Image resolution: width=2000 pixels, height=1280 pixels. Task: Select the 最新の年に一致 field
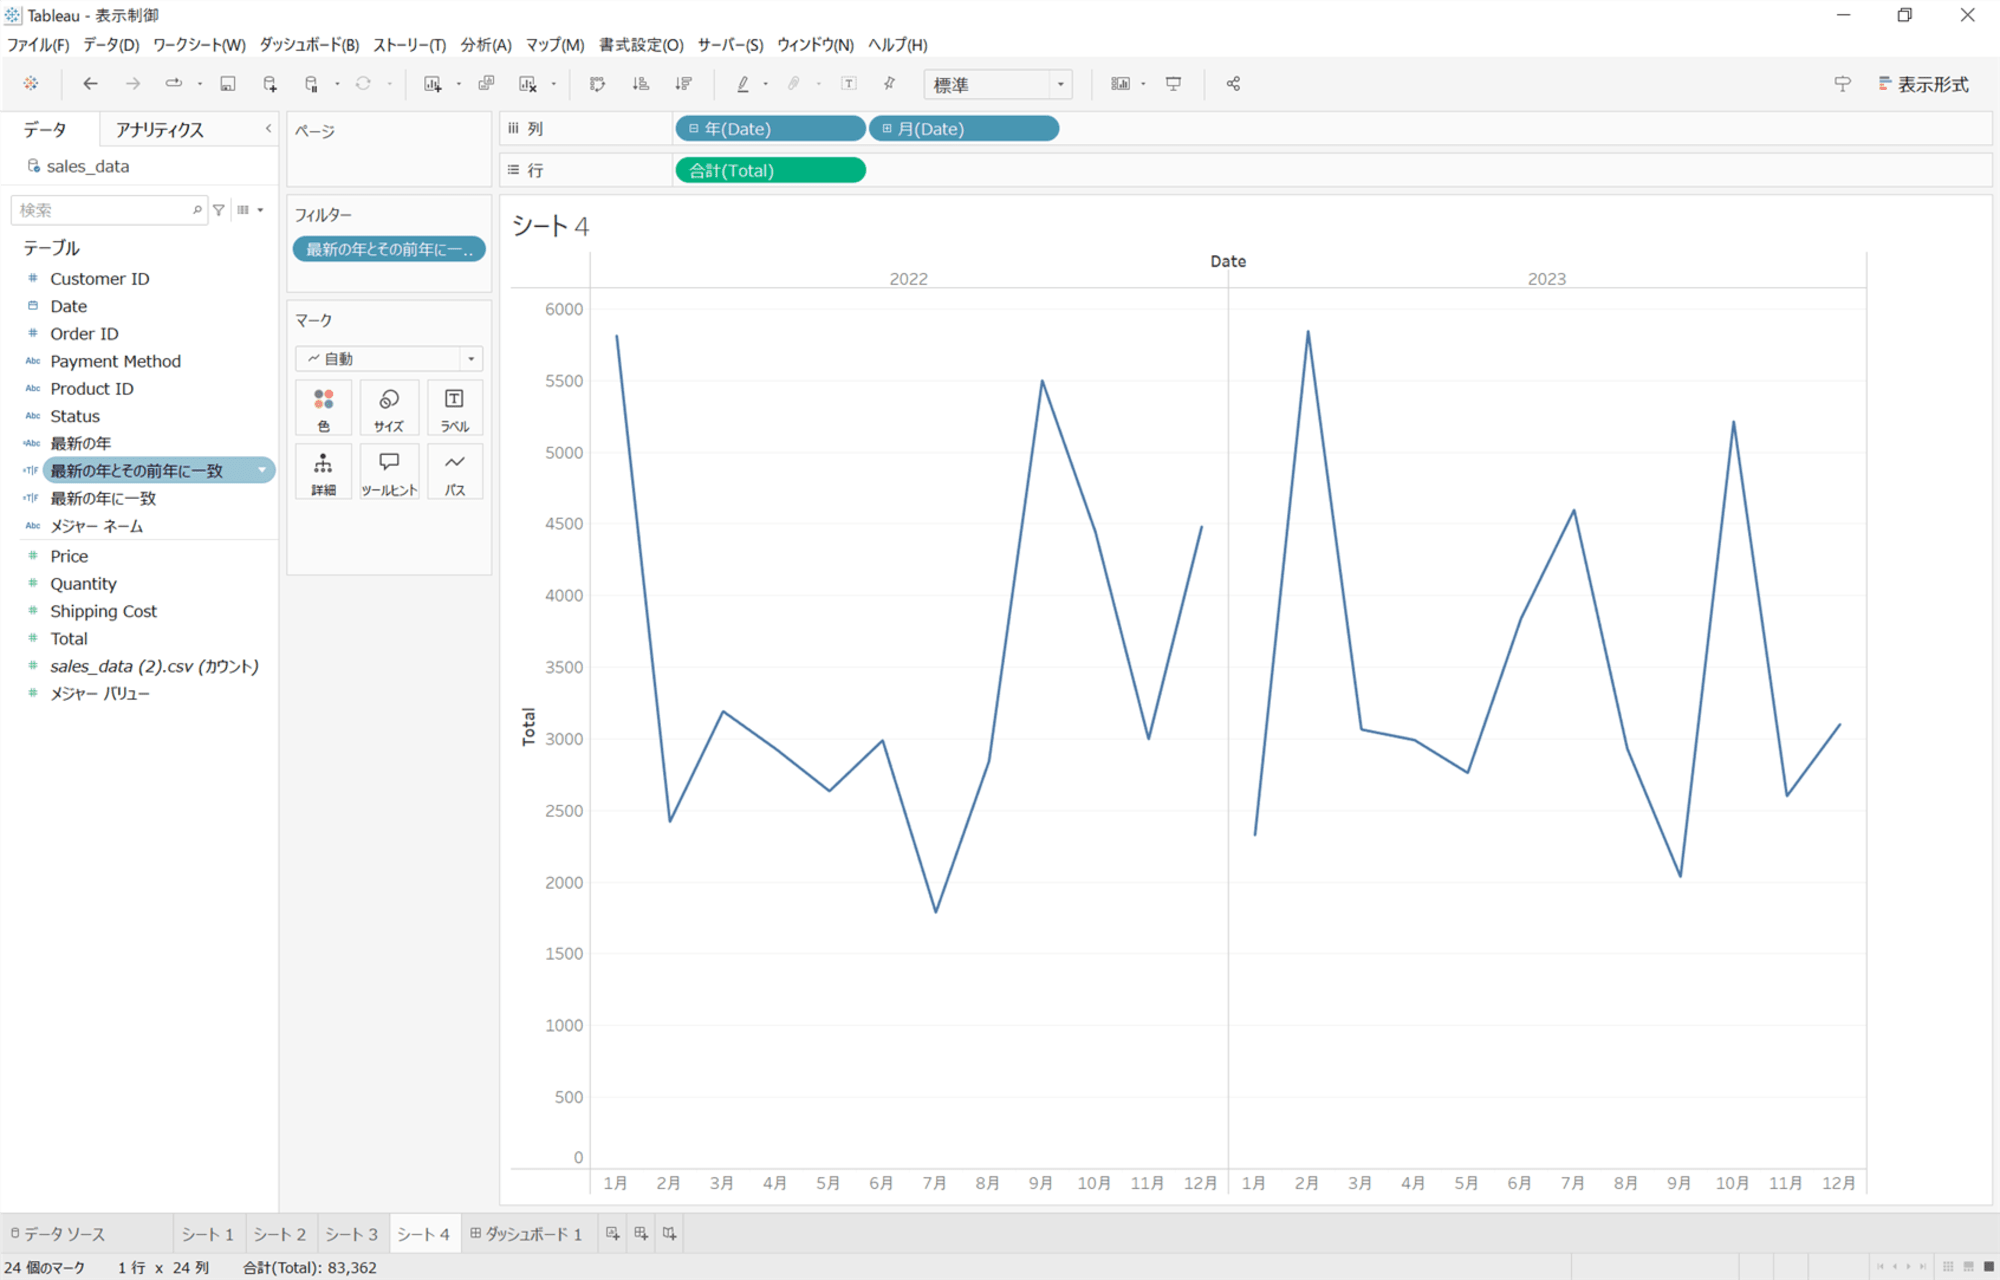point(104,498)
